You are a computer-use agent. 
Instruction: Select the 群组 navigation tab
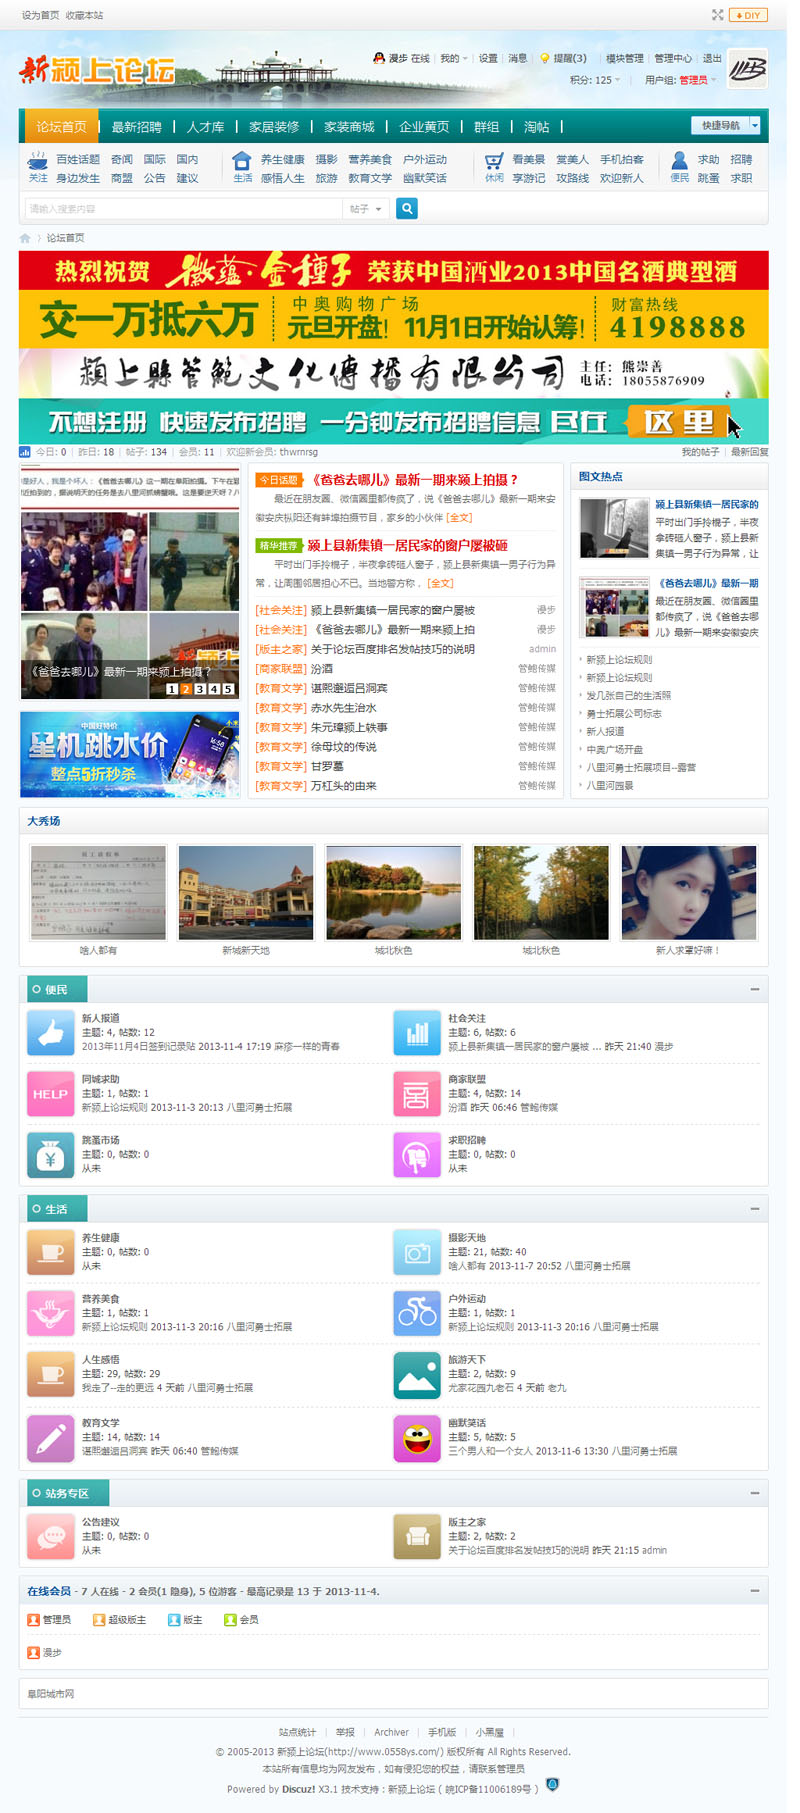point(486,127)
